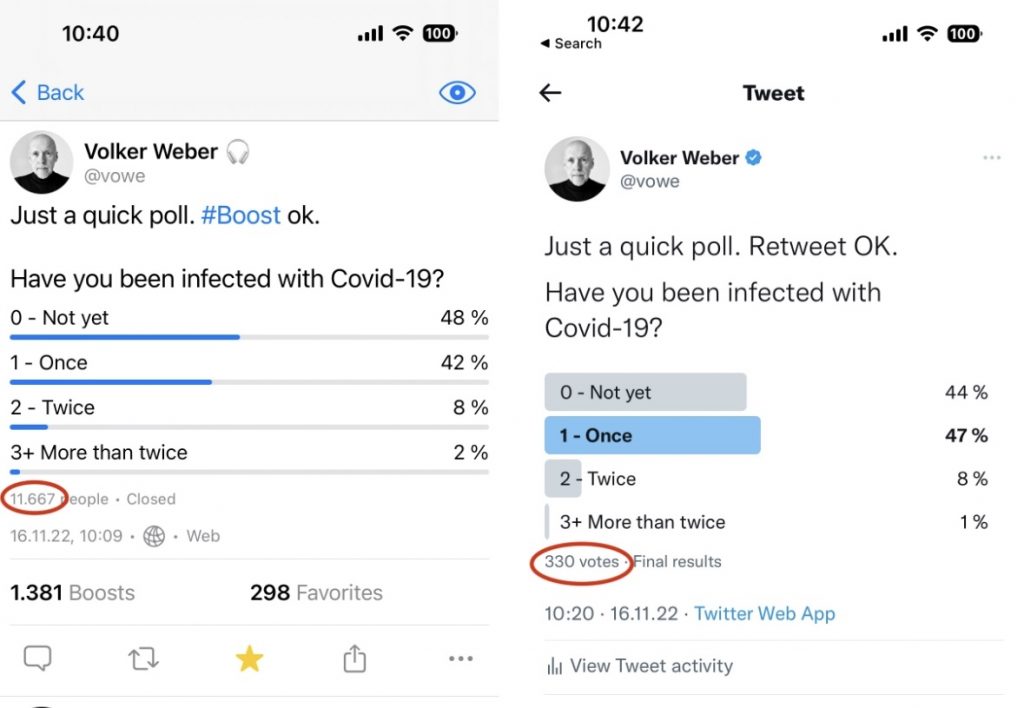The height and width of the screenshot is (708, 1024).
Task: Tap the Mastodon profile avatar of Volker Weber
Action: click(x=42, y=162)
